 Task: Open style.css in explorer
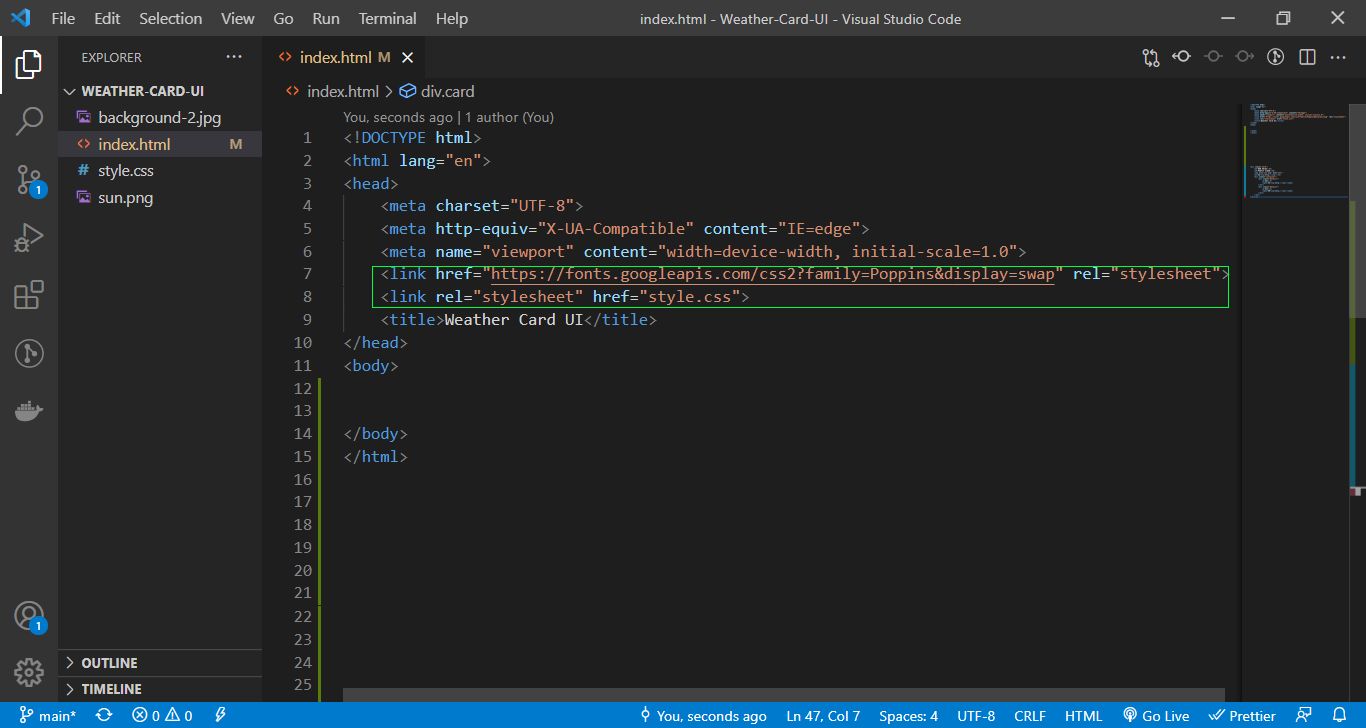(160, 171)
